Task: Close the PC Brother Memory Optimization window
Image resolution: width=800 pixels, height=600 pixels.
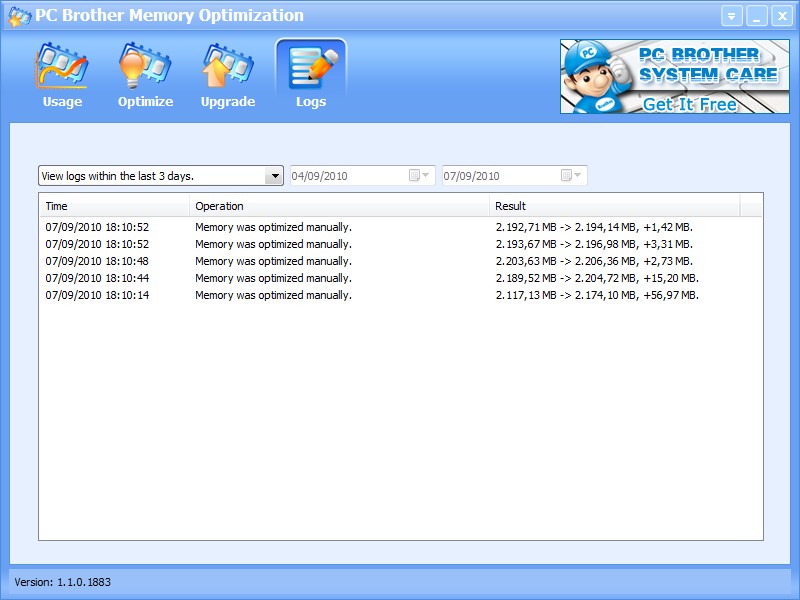Action: pos(782,16)
